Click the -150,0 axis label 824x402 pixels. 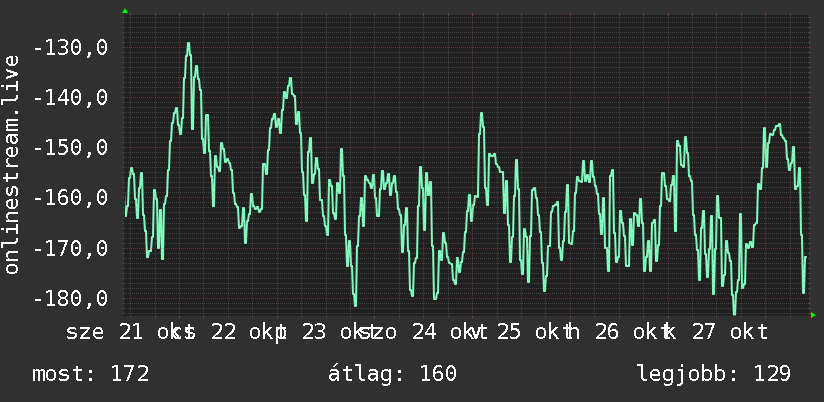pyautogui.click(x=70, y=148)
